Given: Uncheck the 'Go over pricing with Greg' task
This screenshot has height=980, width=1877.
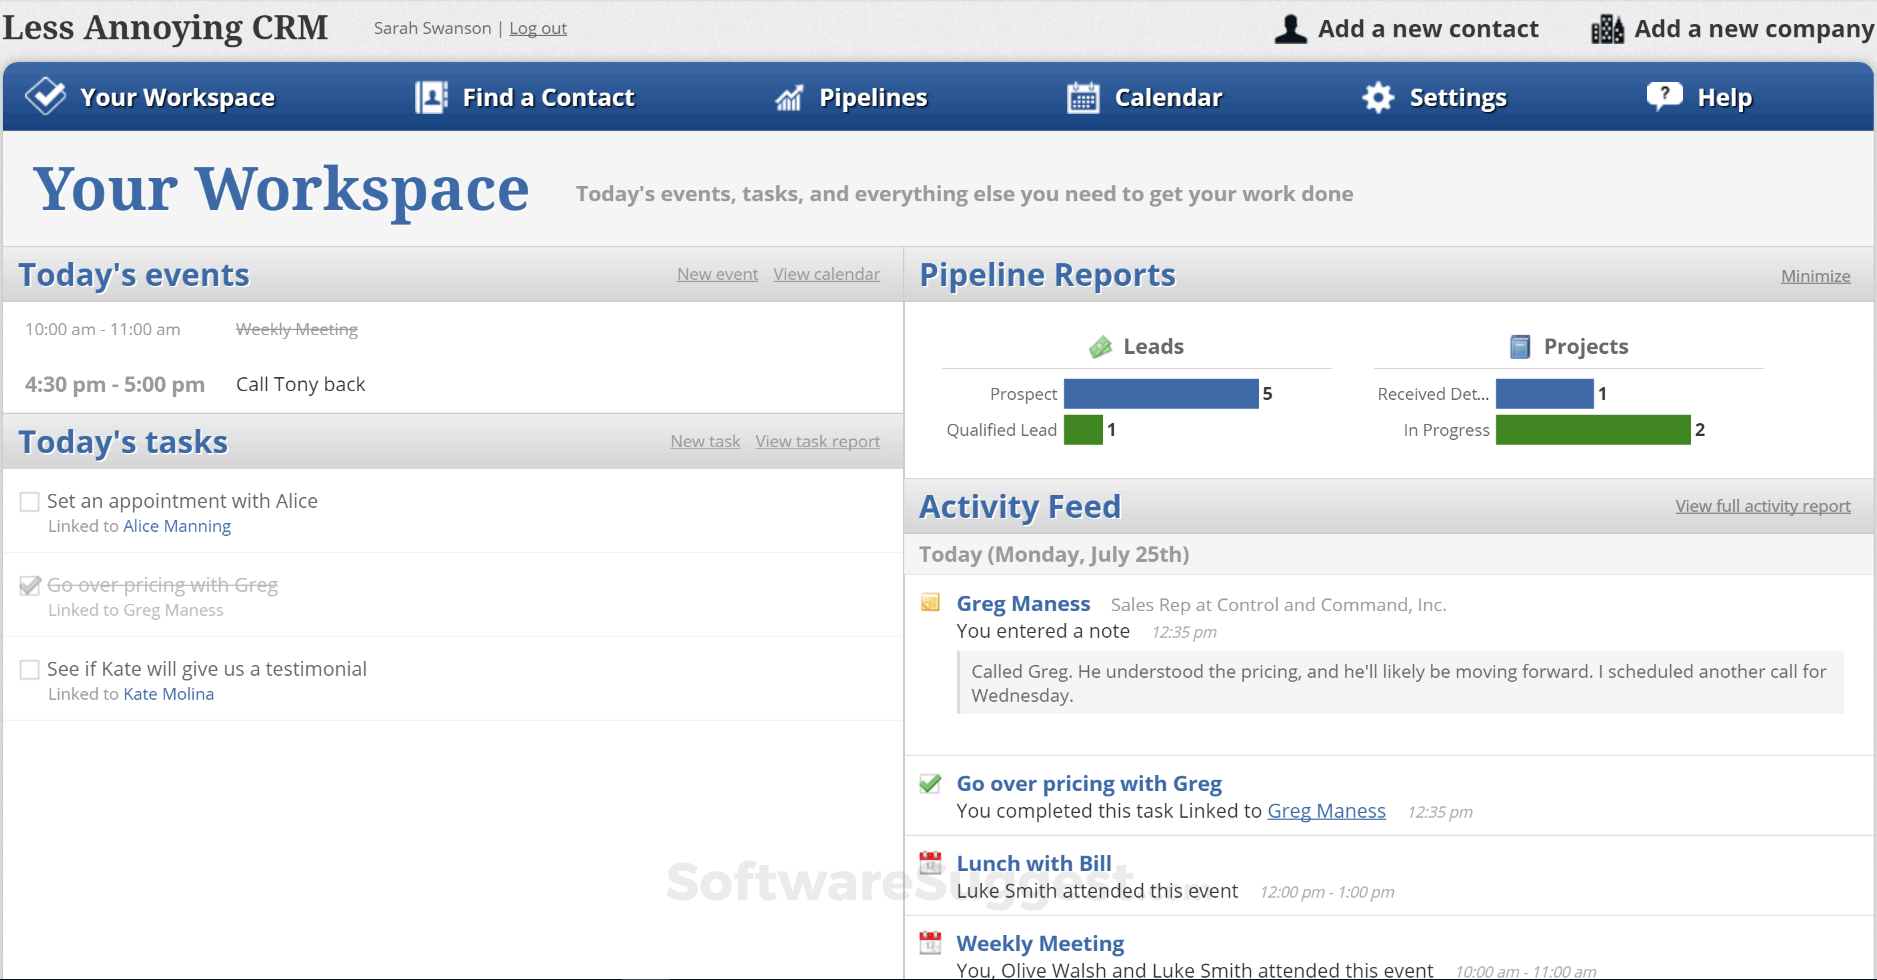Looking at the screenshot, I should (x=30, y=586).
